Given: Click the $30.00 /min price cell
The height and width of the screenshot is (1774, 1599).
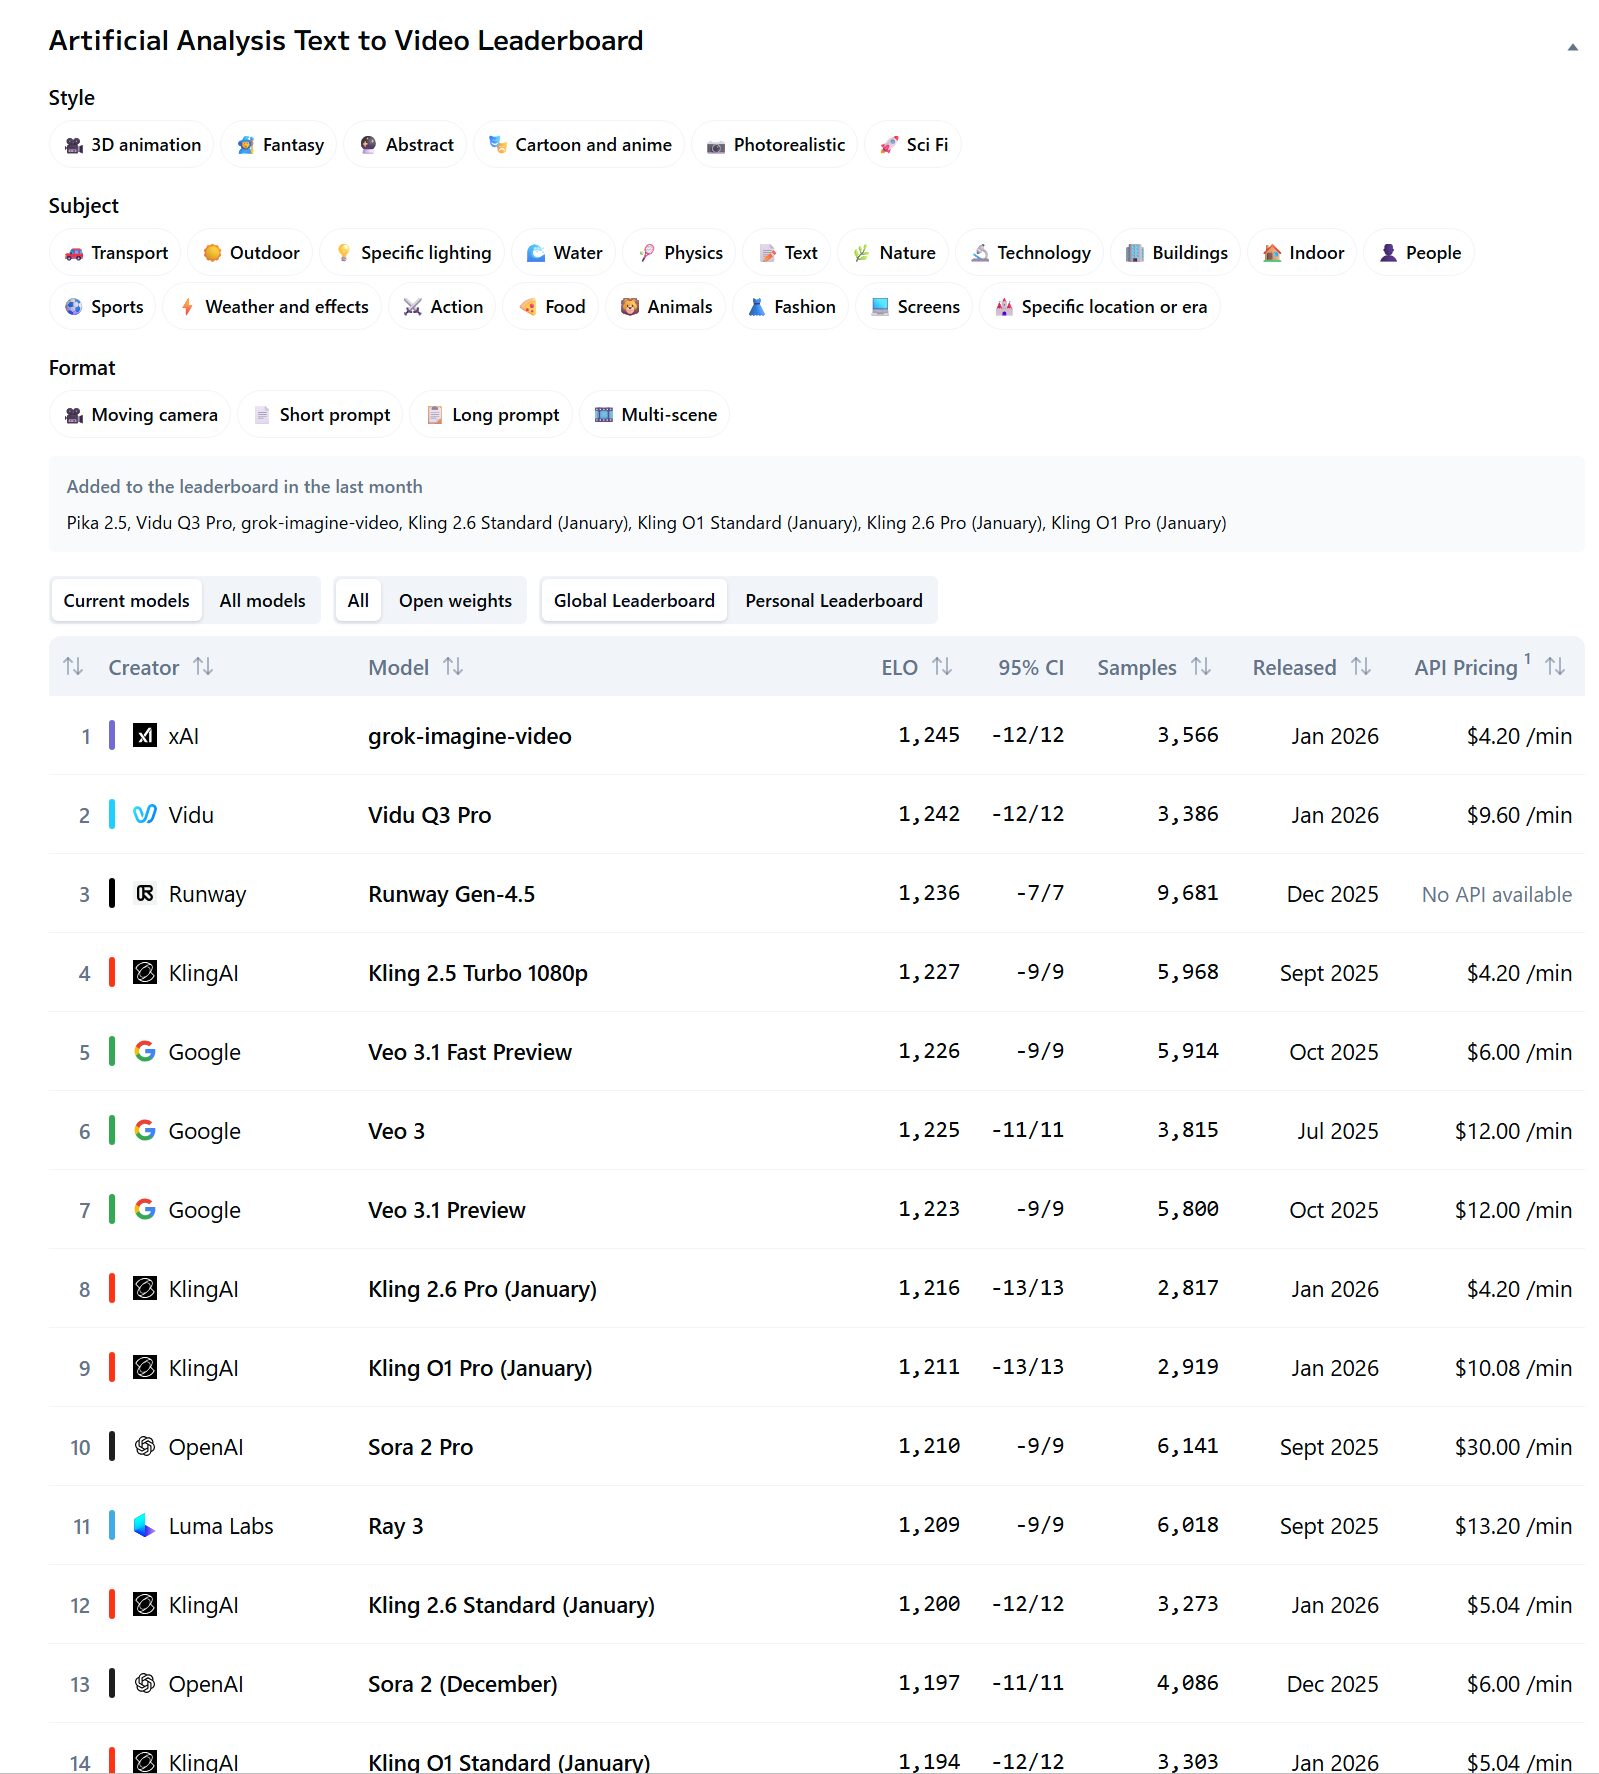Looking at the screenshot, I should pos(1513,1447).
